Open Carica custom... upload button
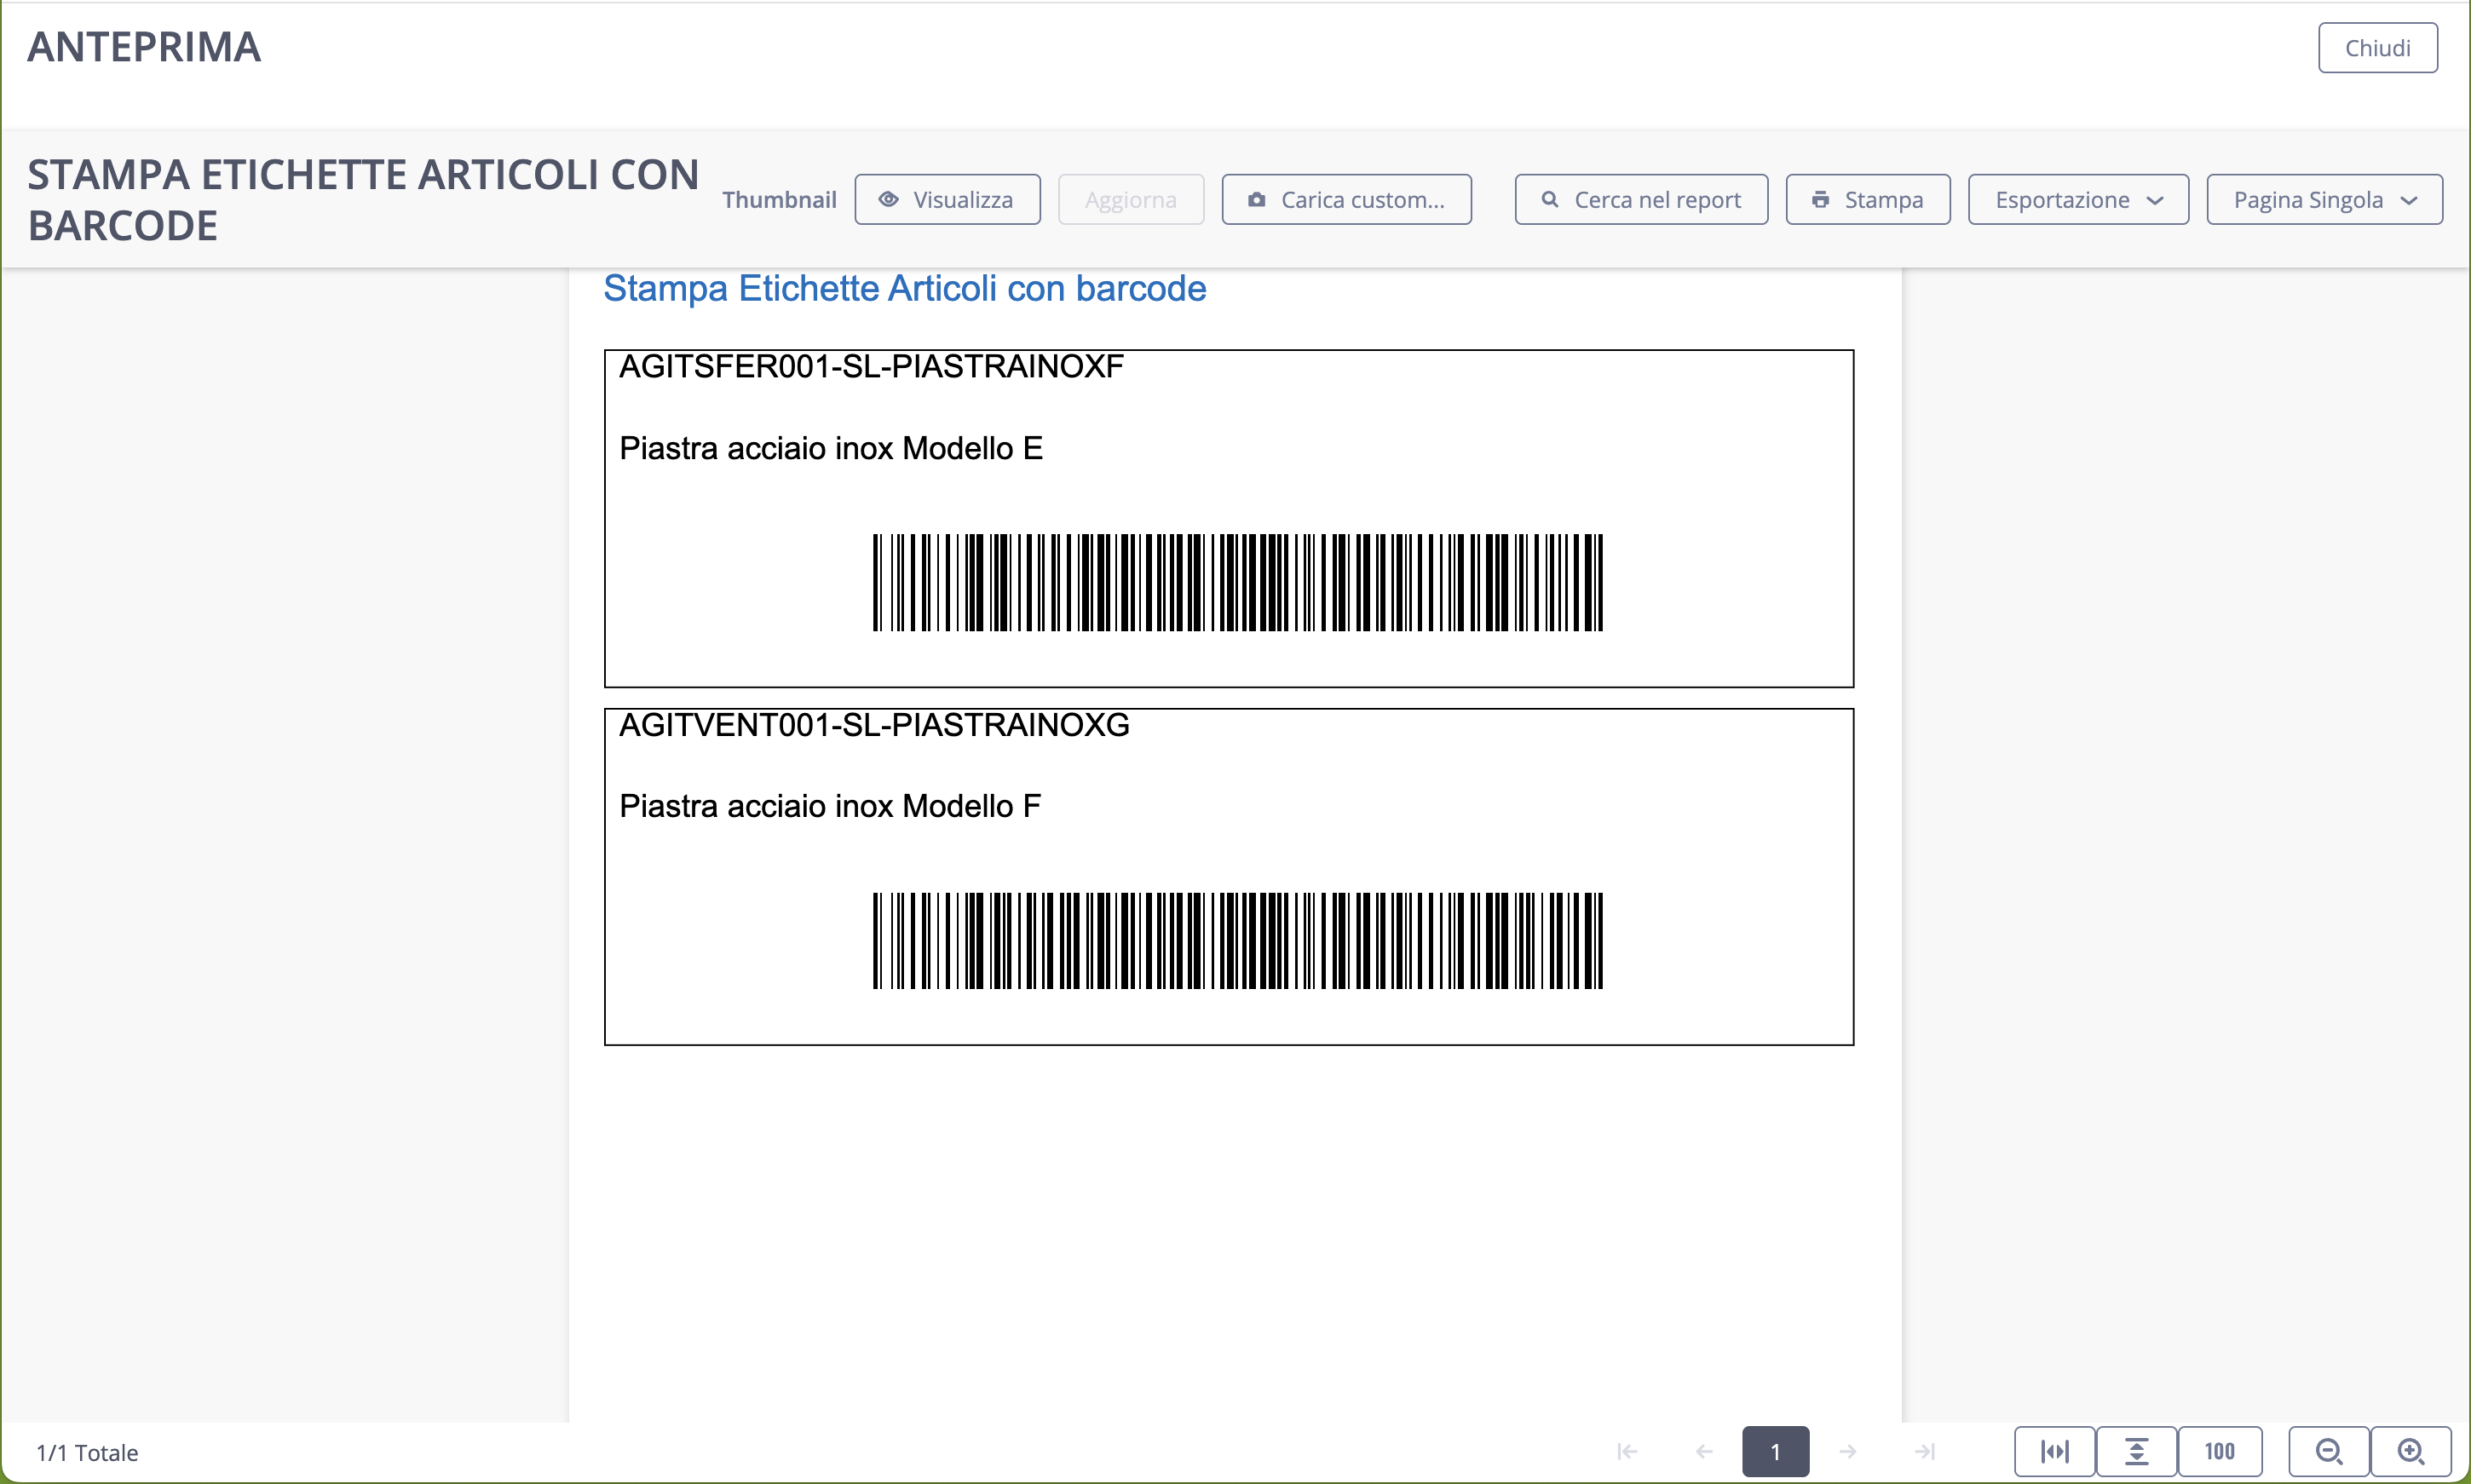Screen dimensions: 2471x1484 [1346, 200]
